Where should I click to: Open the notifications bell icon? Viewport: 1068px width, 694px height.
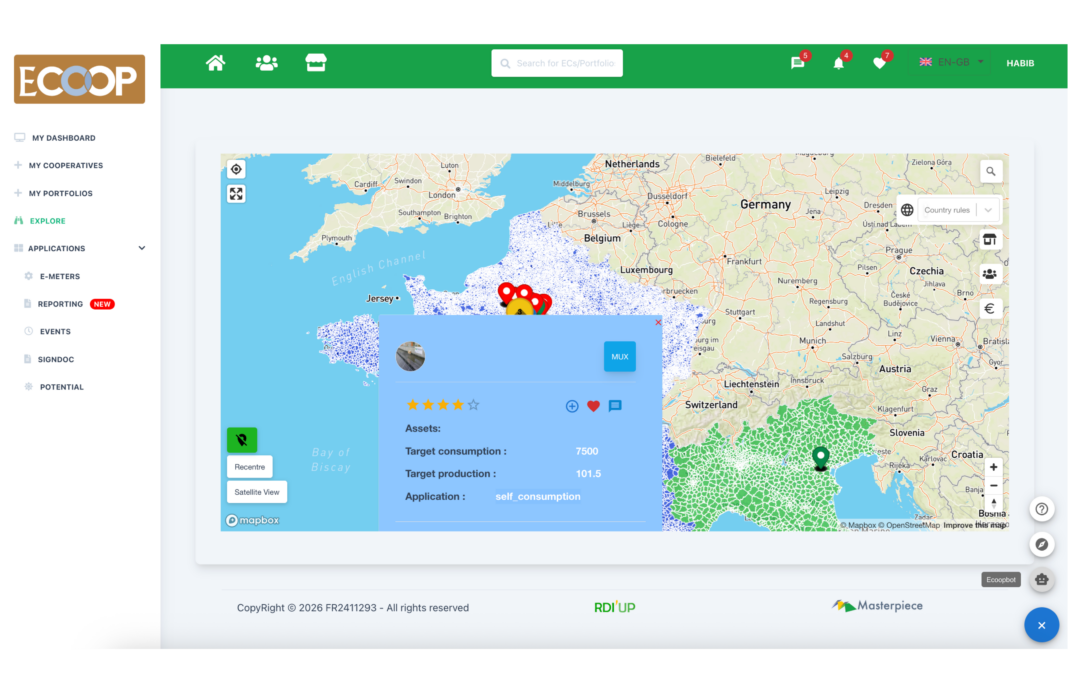coord(838,63)
